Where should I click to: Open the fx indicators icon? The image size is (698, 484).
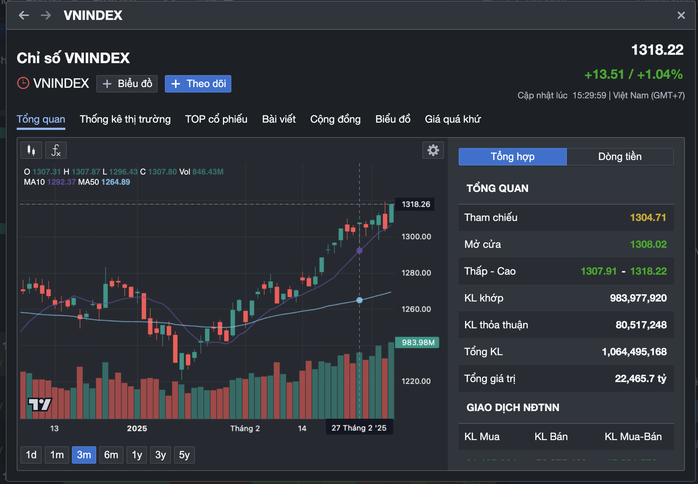[x=56, y=150]
